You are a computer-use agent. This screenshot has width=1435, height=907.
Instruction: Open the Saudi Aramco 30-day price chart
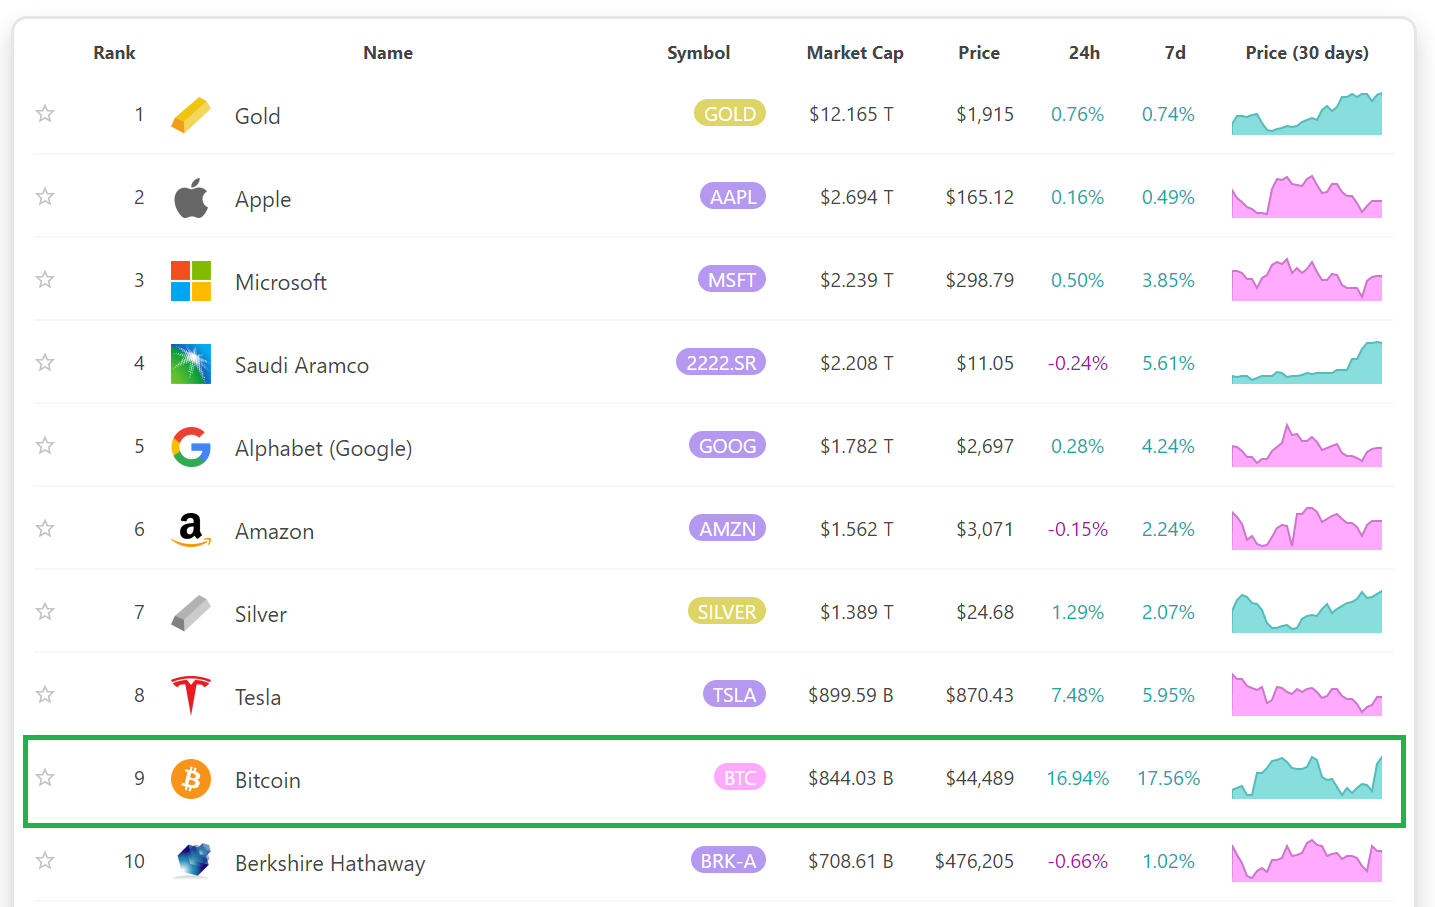pyautogui.click(x=1307, y=362)
